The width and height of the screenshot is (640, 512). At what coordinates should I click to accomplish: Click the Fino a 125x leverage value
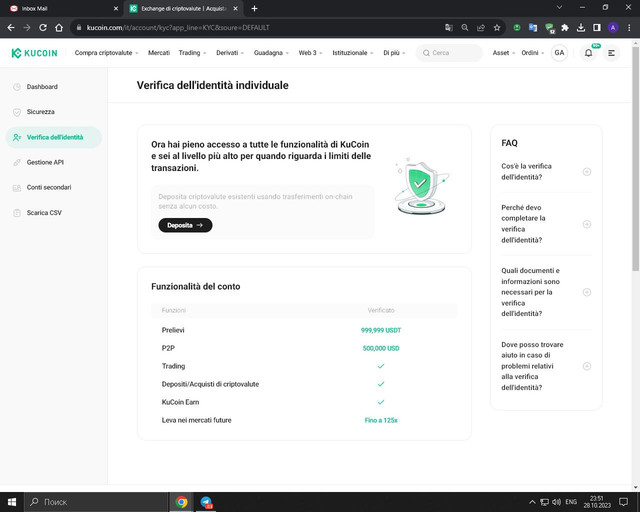click(381, 420)
